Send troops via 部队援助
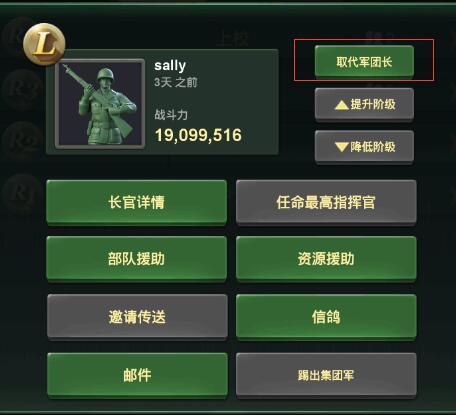 pos(137,259)
